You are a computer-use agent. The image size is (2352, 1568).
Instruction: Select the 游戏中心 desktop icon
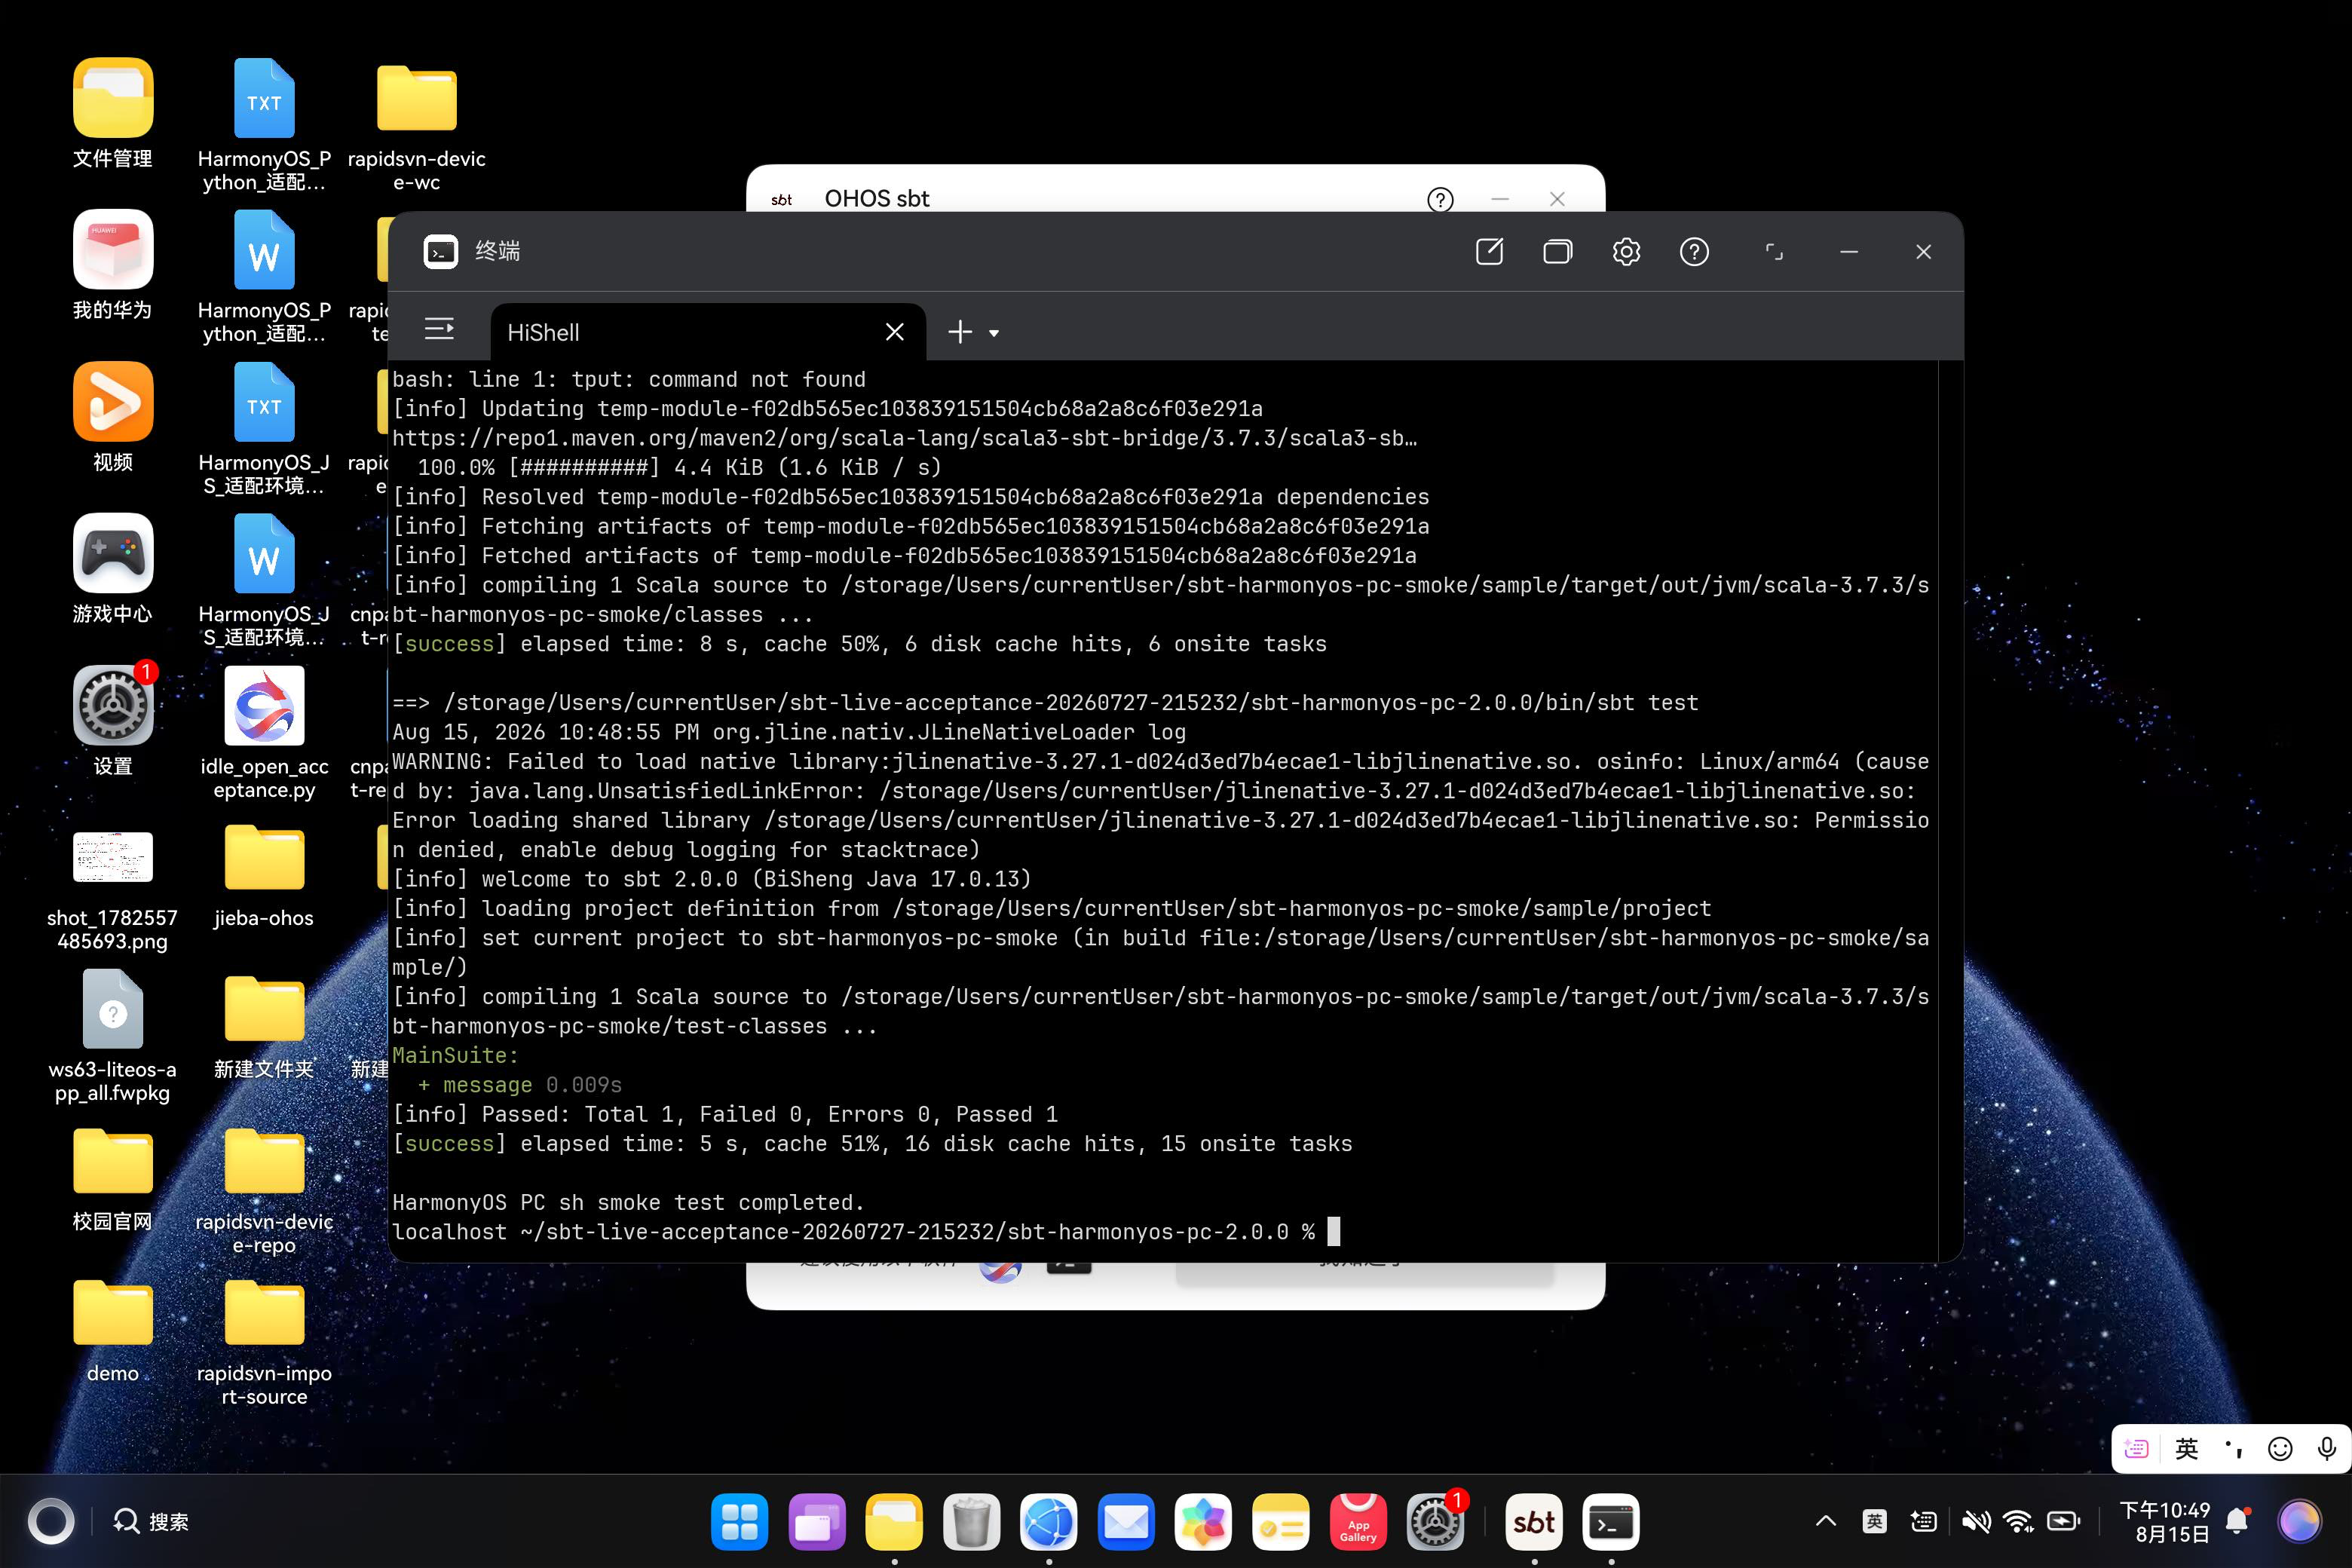coord(113,569)
